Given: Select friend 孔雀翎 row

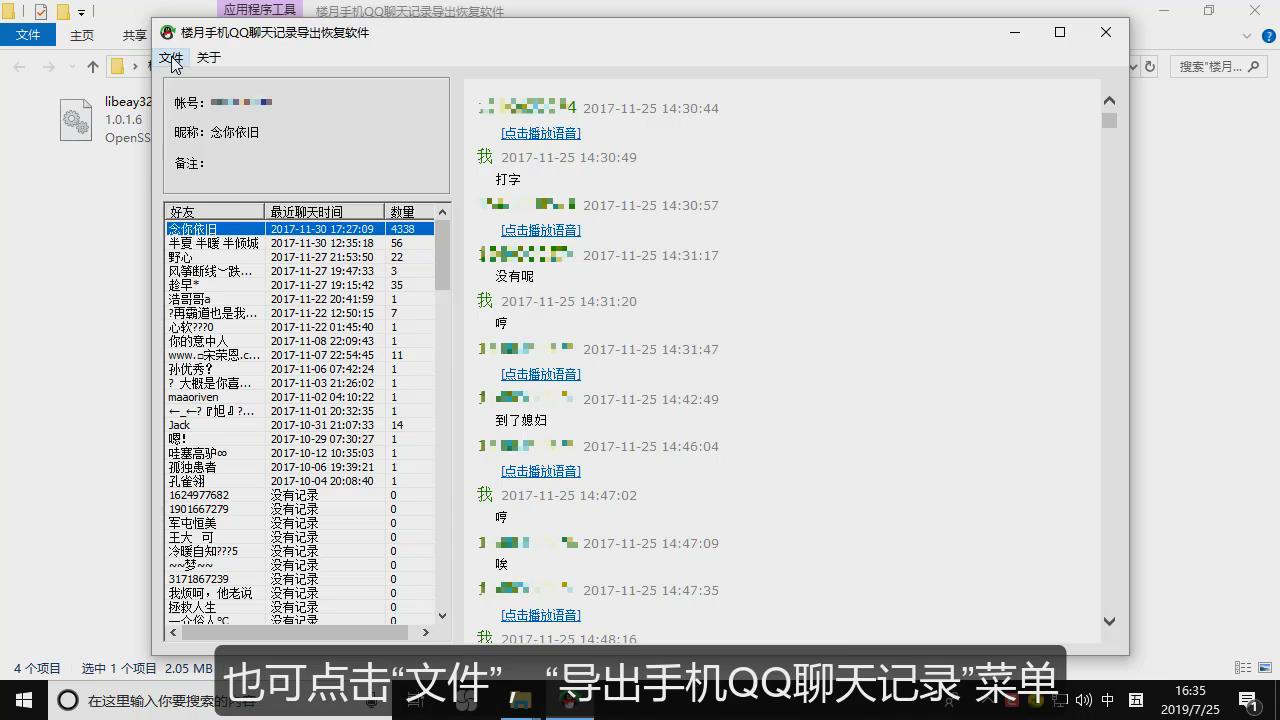Looking at the screenshot, I should [x=300, y=481].
